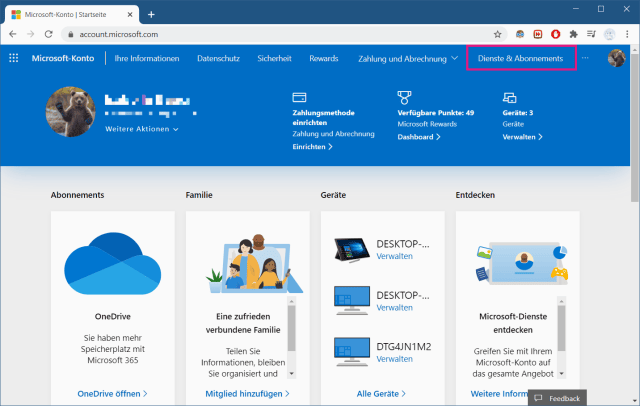The height and width of the screenshot is (406, 640).
Task: Open the Datenschutz tab
Action: pos(218,58)
